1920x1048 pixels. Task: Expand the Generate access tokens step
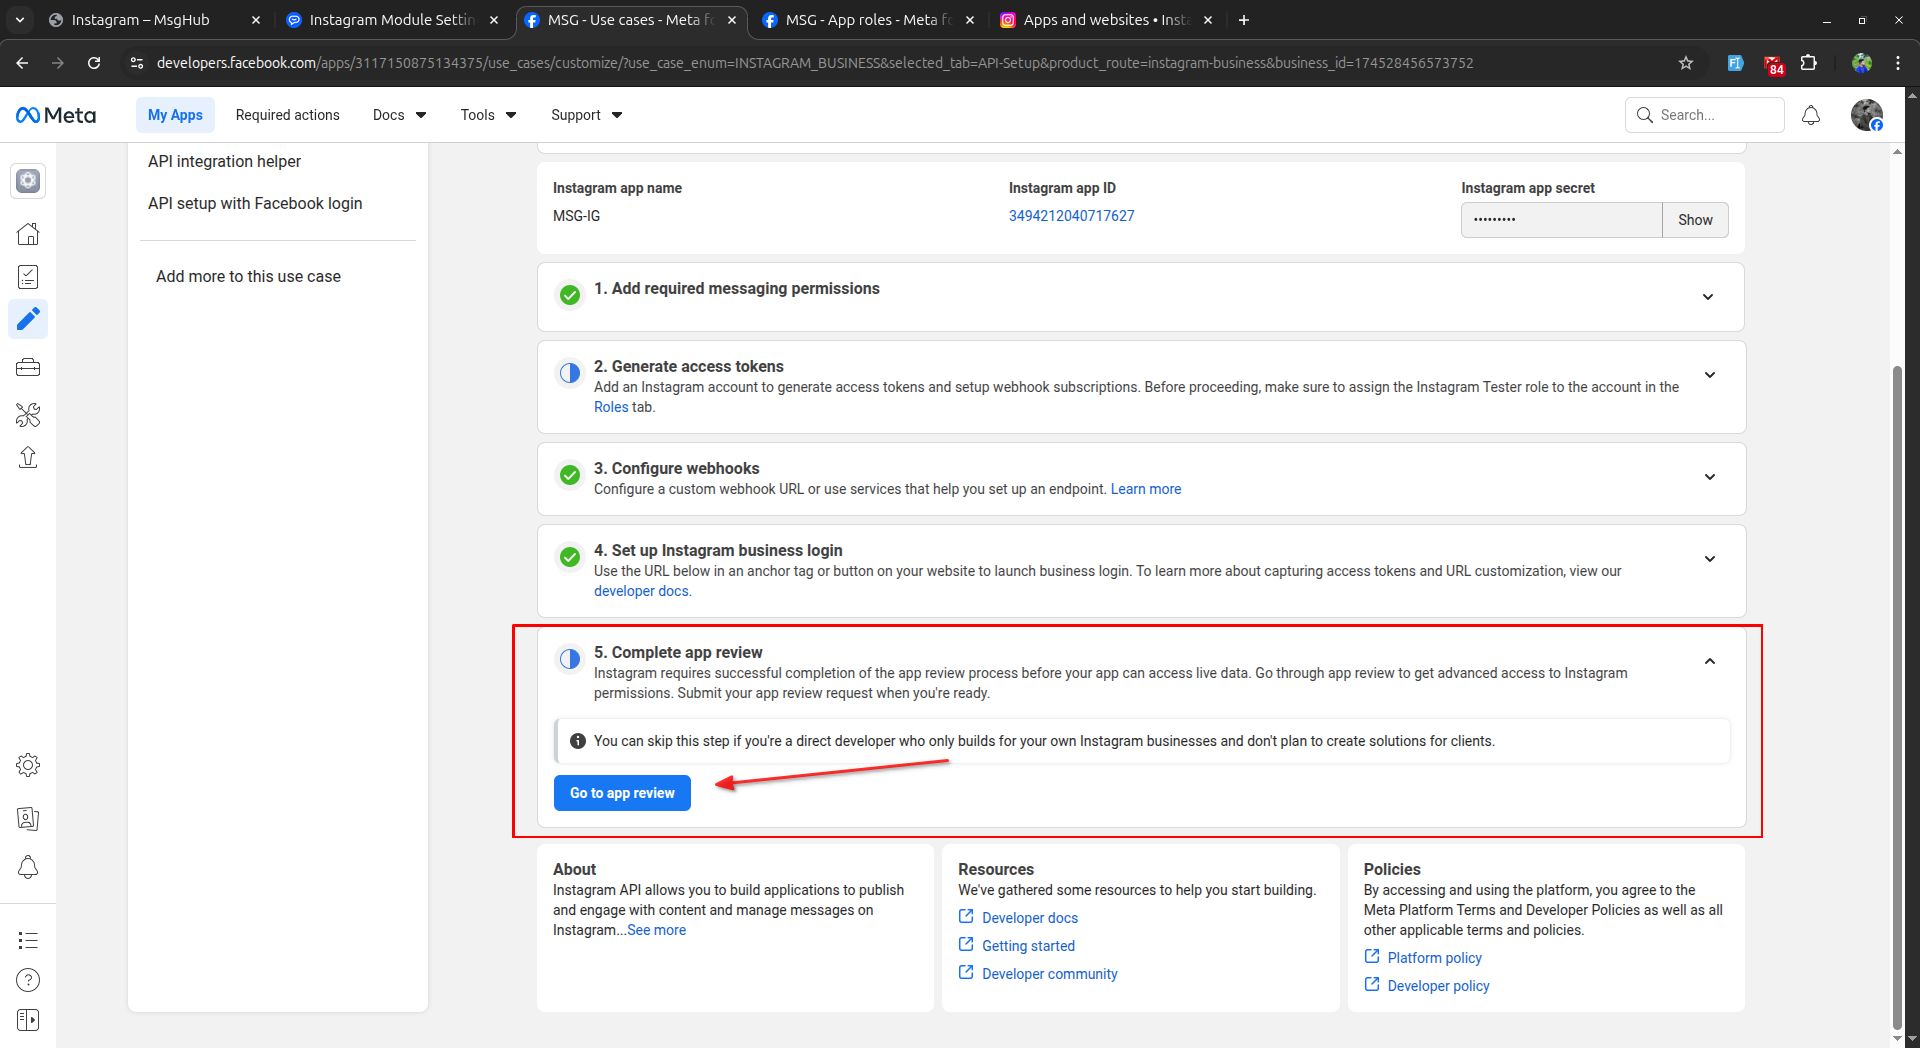1709,375
